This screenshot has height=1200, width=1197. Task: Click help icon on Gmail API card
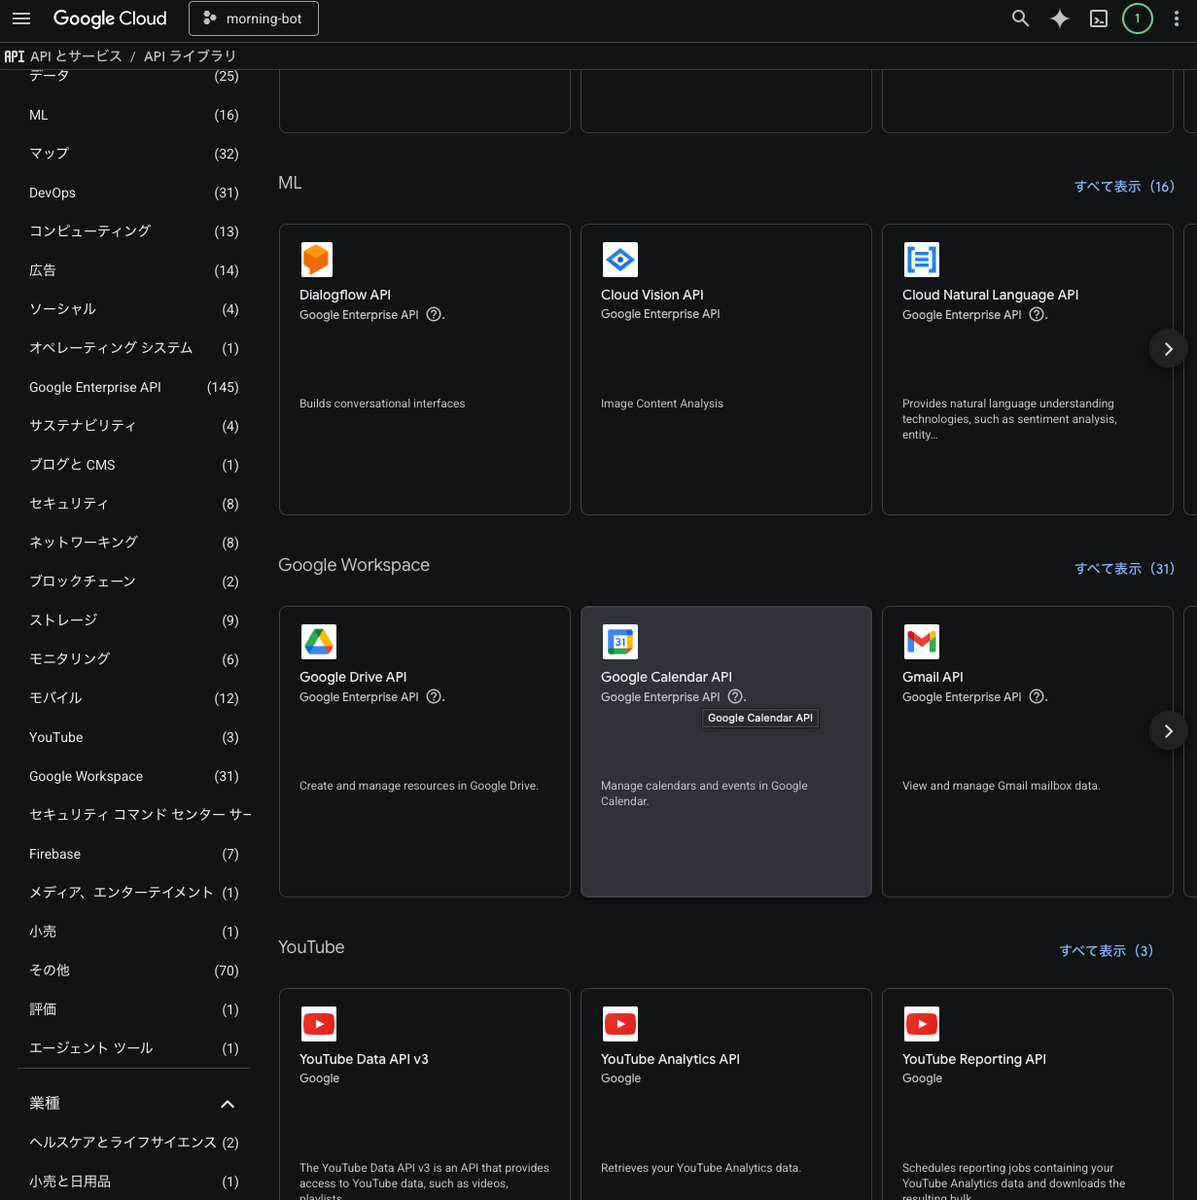tap(1037, 696)
